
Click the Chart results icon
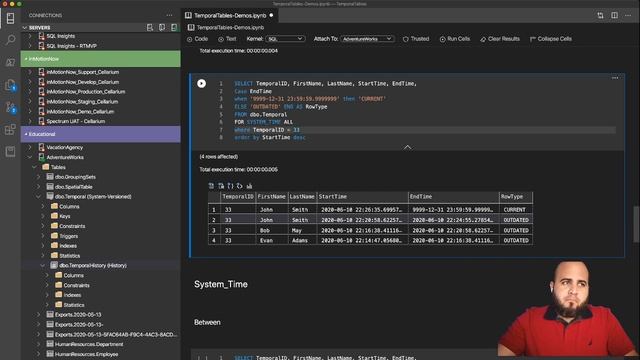click(x=249, y=186)
